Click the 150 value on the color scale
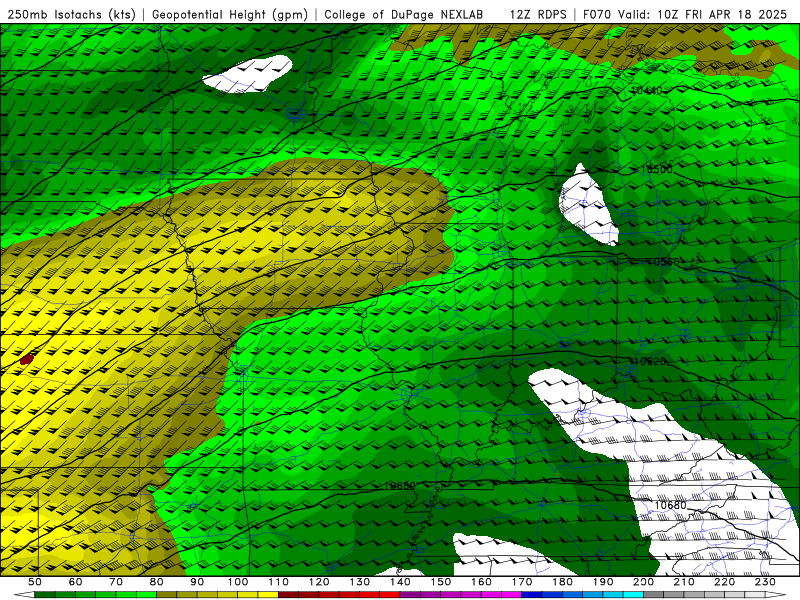The height and width of the screenshot is (600, 800). [441, 582]
